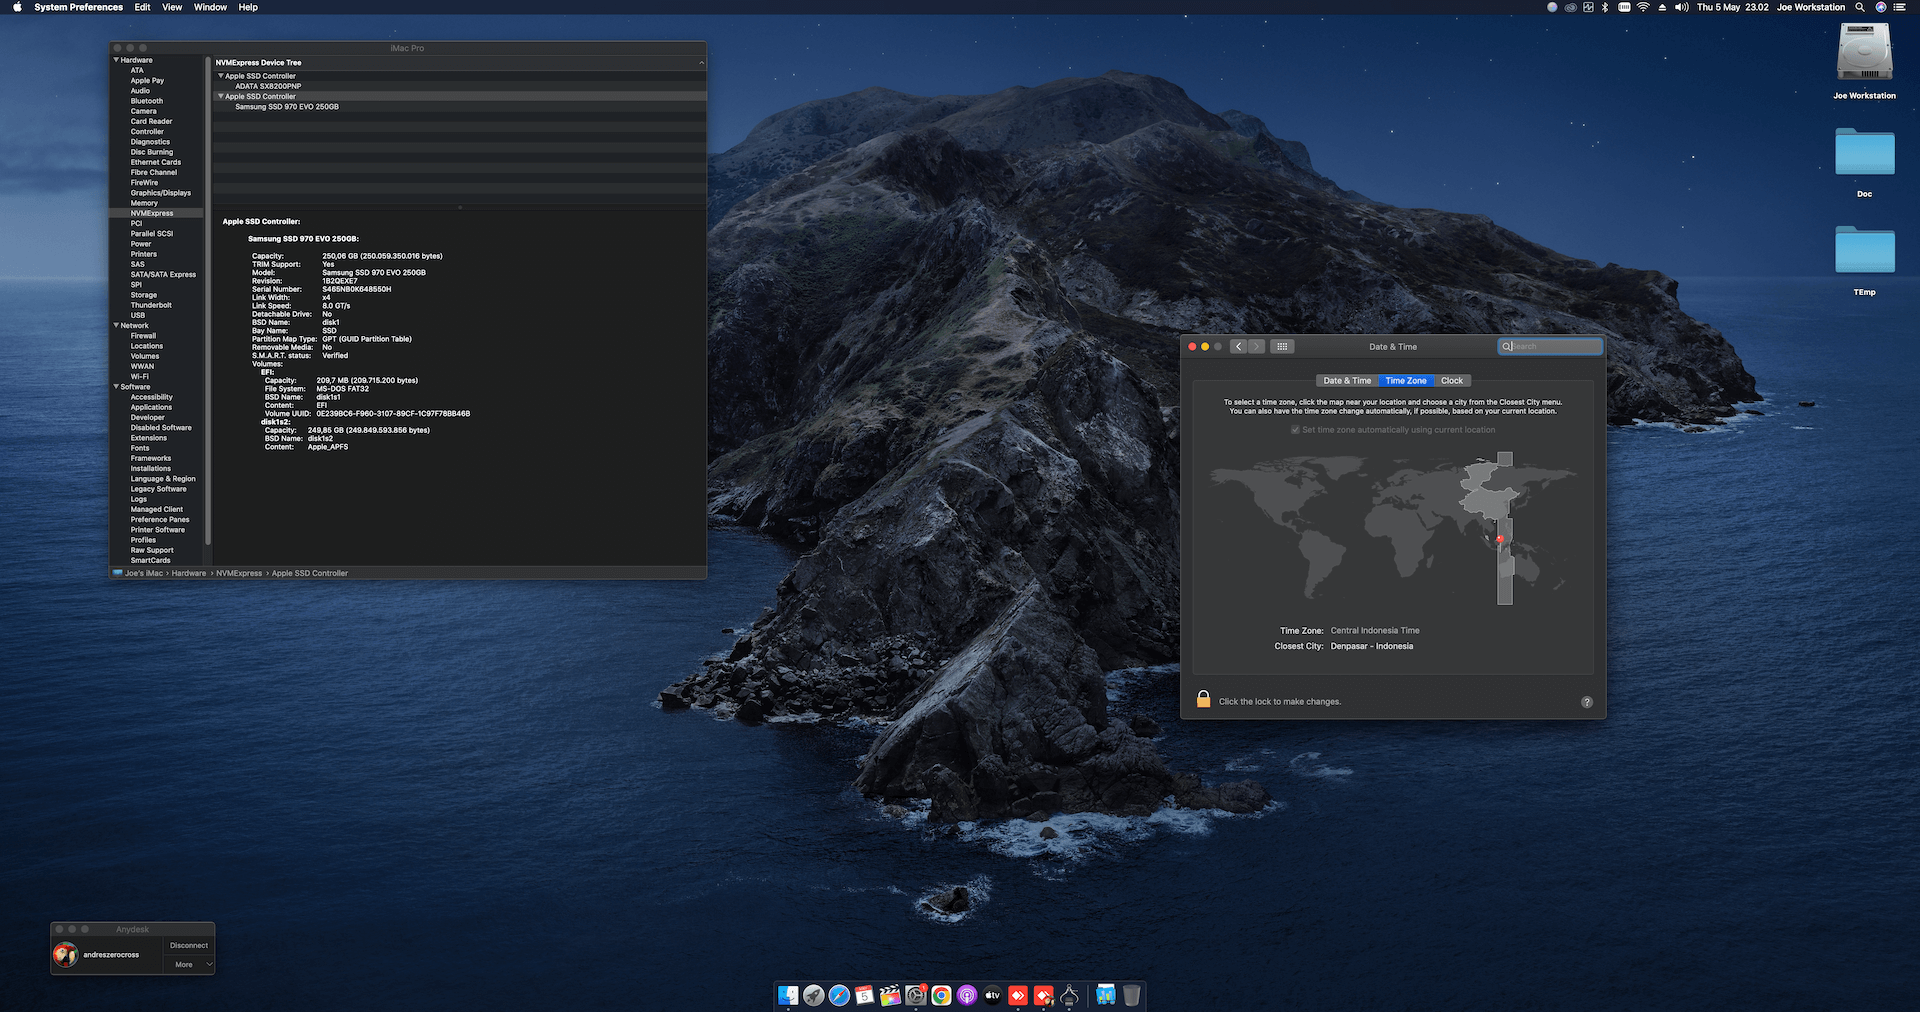Open the Date & Time help button
1920x1012 pixels.
[x=1586, y=702]
